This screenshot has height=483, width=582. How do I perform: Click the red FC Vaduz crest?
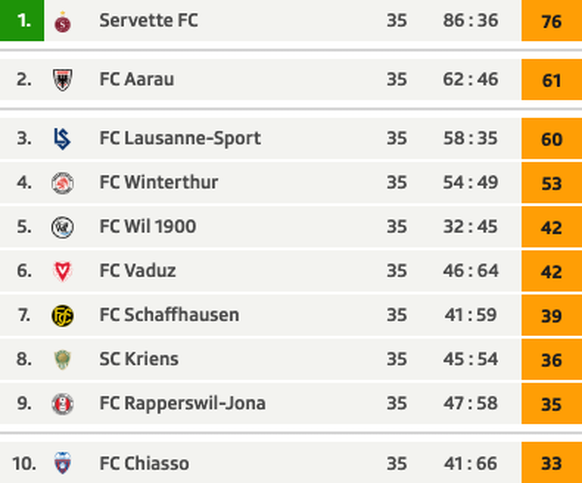(62, 271)
